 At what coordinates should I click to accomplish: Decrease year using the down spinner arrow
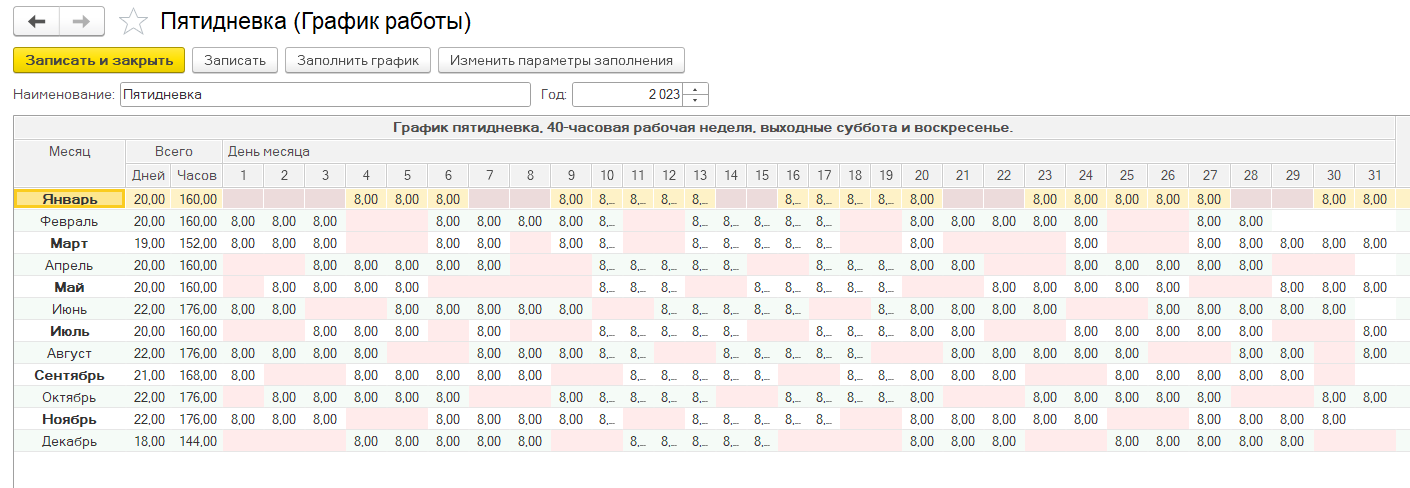click(699, 100)
